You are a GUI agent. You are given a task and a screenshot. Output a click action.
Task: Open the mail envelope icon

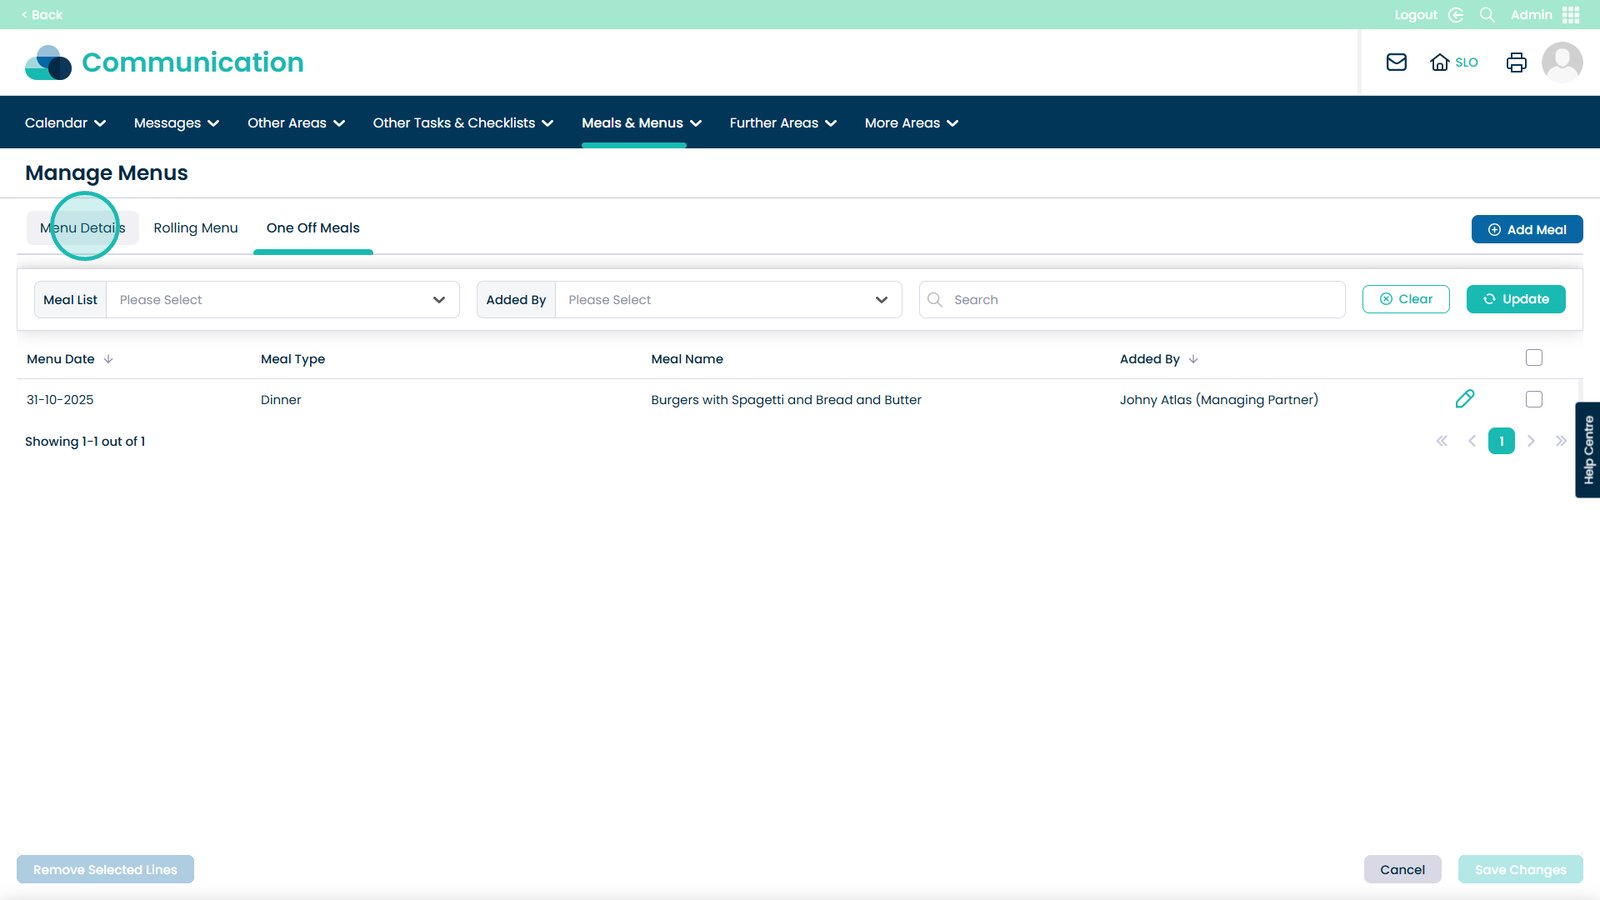tap(1396, 62)
